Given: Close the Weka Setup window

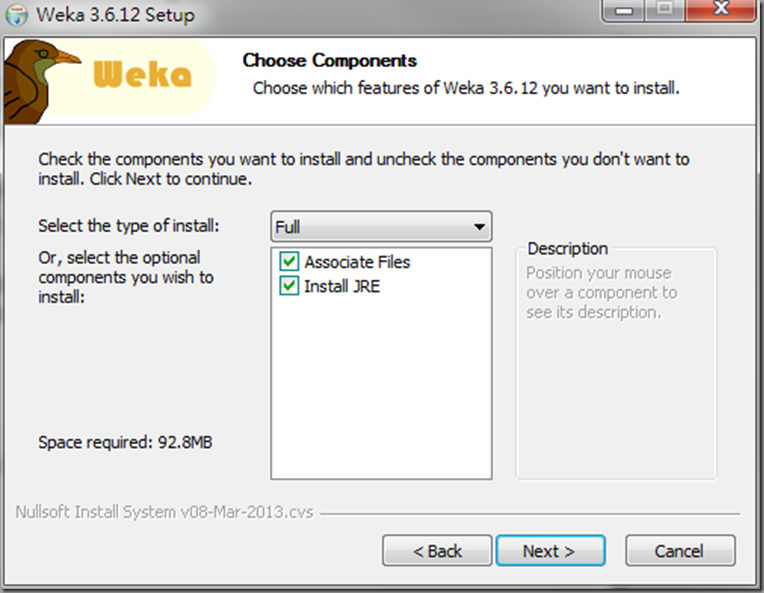Looking at the screenshot, I should [x=720, y=10].
